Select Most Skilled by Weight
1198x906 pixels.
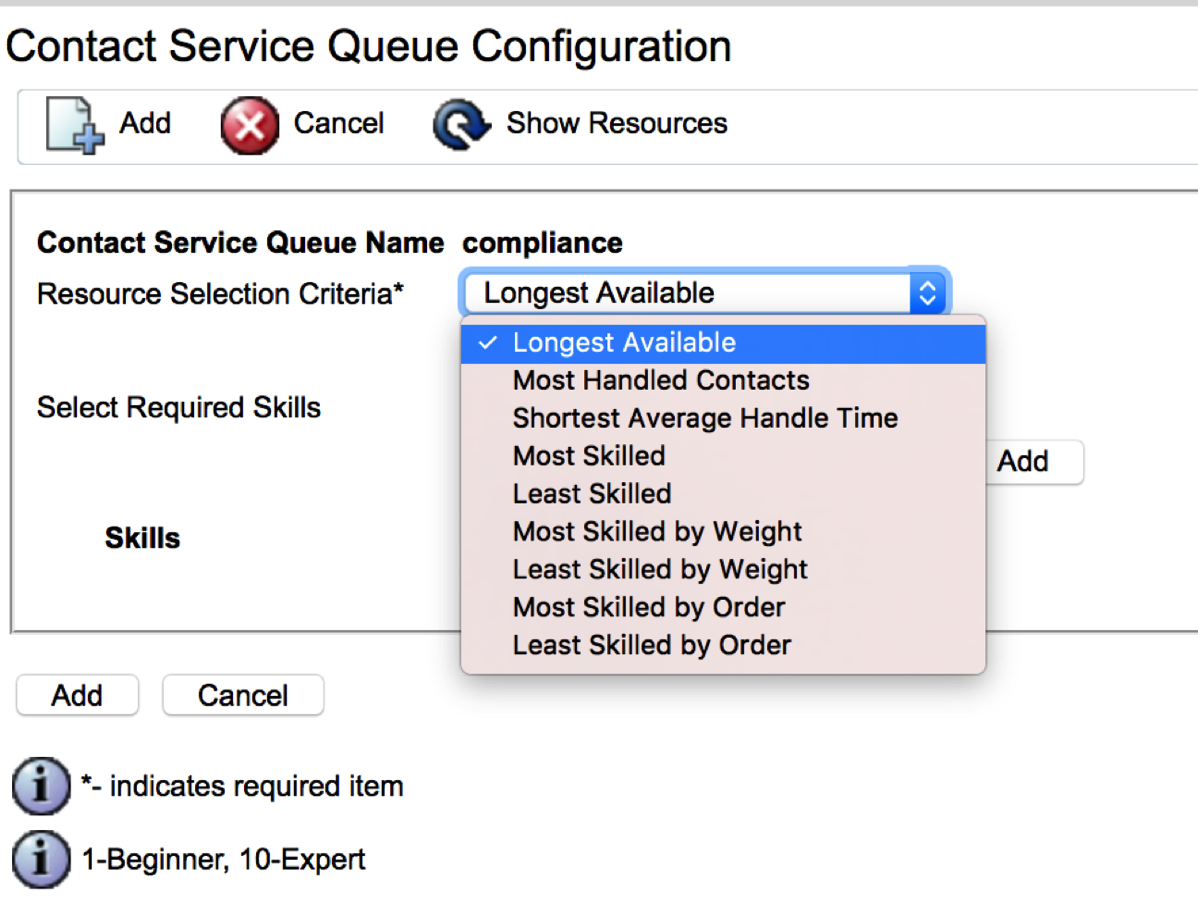(x=657, y=532)
